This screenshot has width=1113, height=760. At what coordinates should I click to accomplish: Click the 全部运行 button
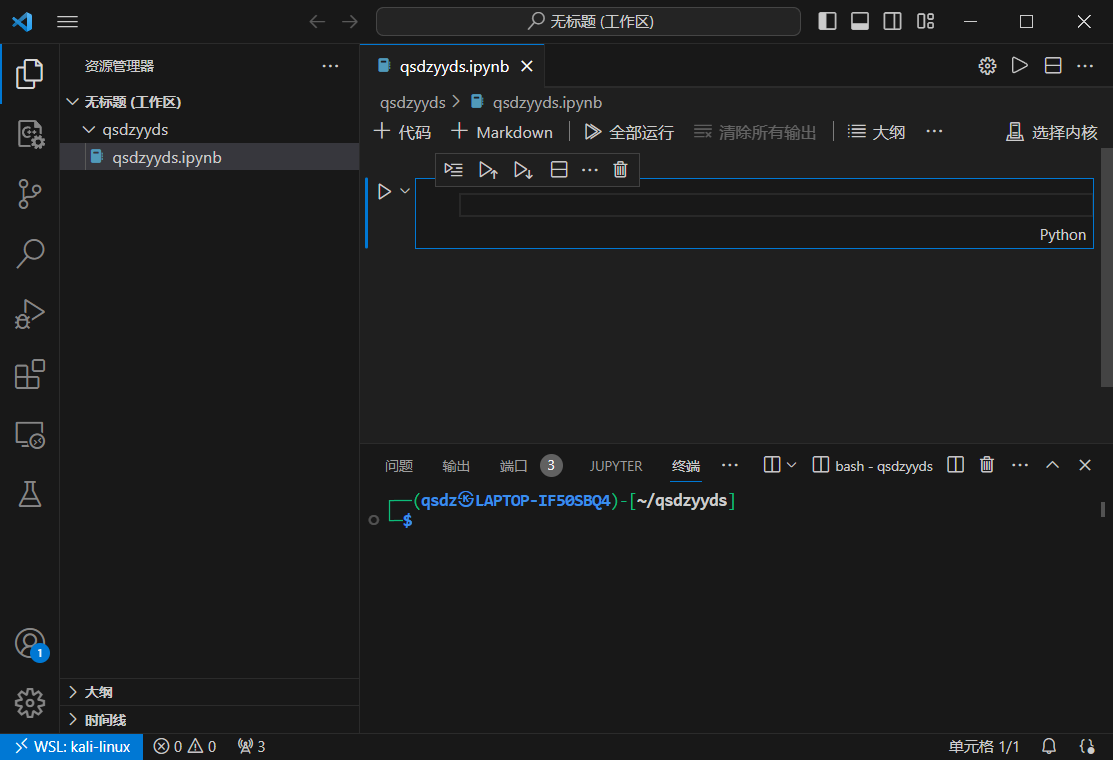coord(630,132)
